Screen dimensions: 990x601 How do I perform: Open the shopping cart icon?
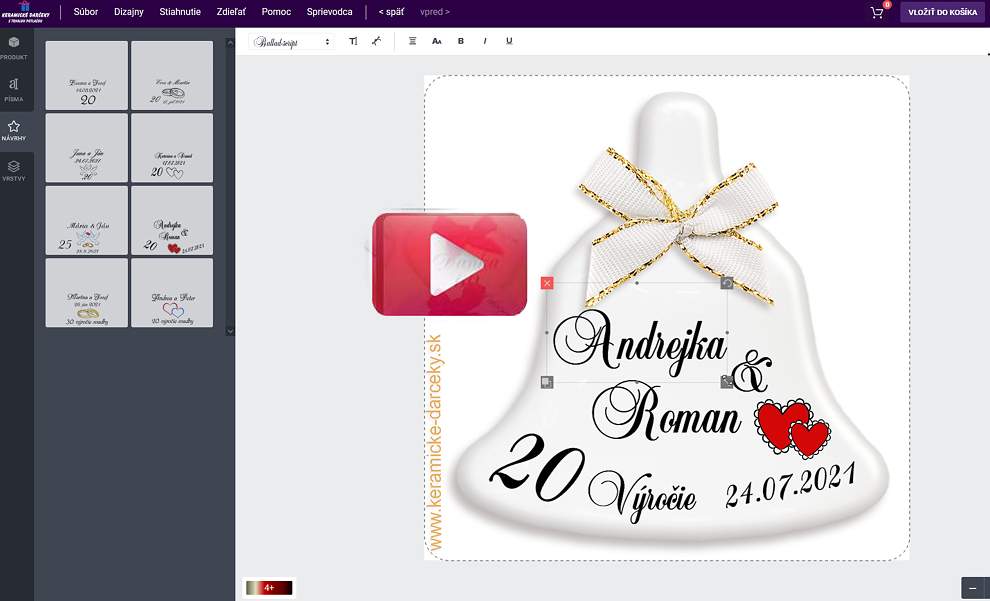pyautogui.click(x=878, y=12)
